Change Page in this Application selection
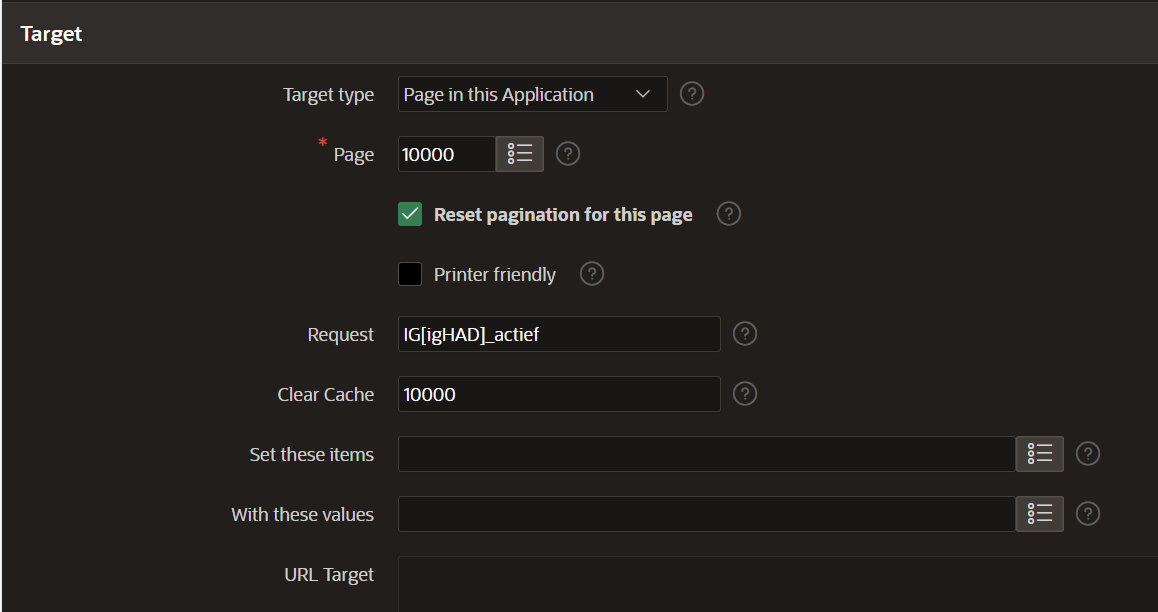The width and height of the screenshot is (1158, 612). pos(530,93)
